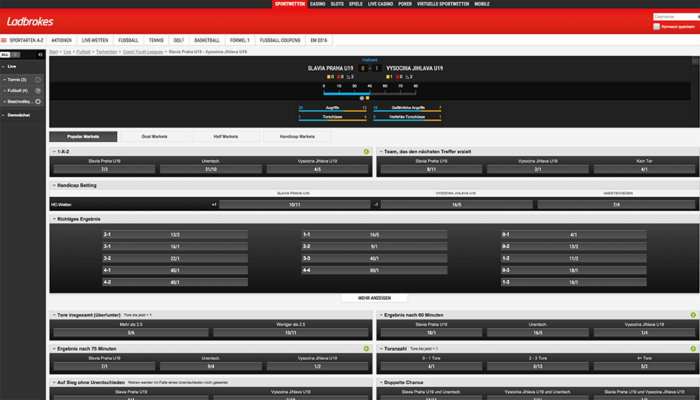Viewport: 700px width, 400px height.
Task: Collapse the left sidebar with double-arrow icon
Action: click(x=40, y=54)
